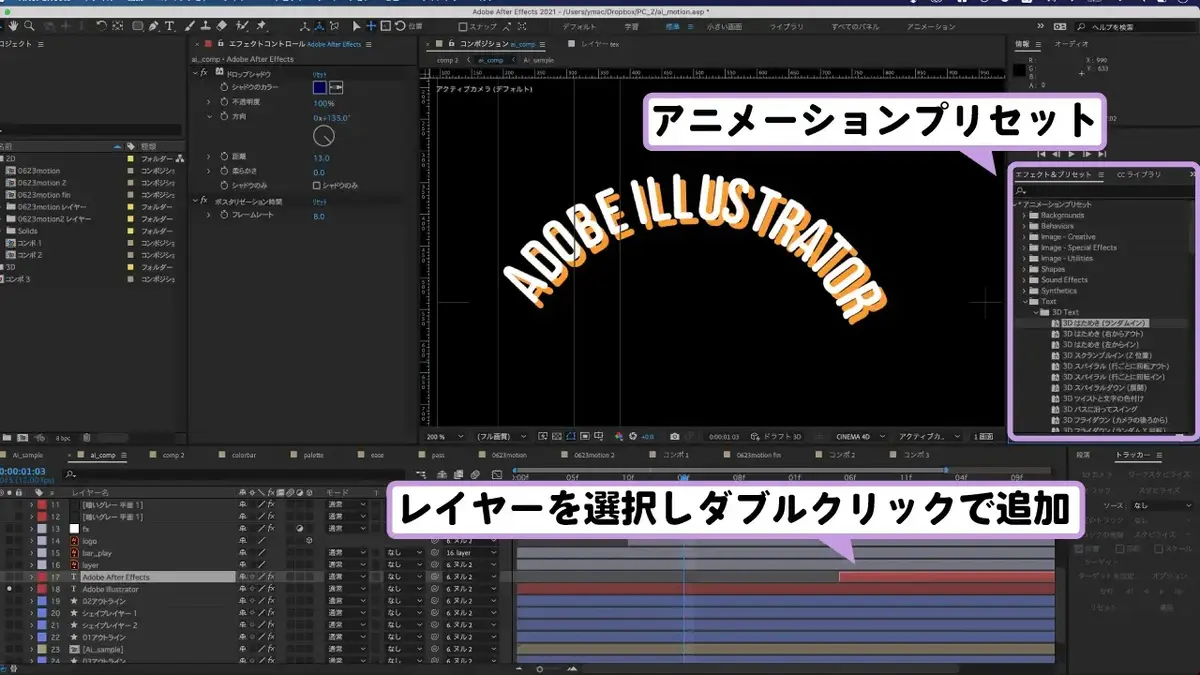This screenshot has height=675, width=1200.
Task: Open the CC ライブラリ panel tab
Action: click(1139, 175)
